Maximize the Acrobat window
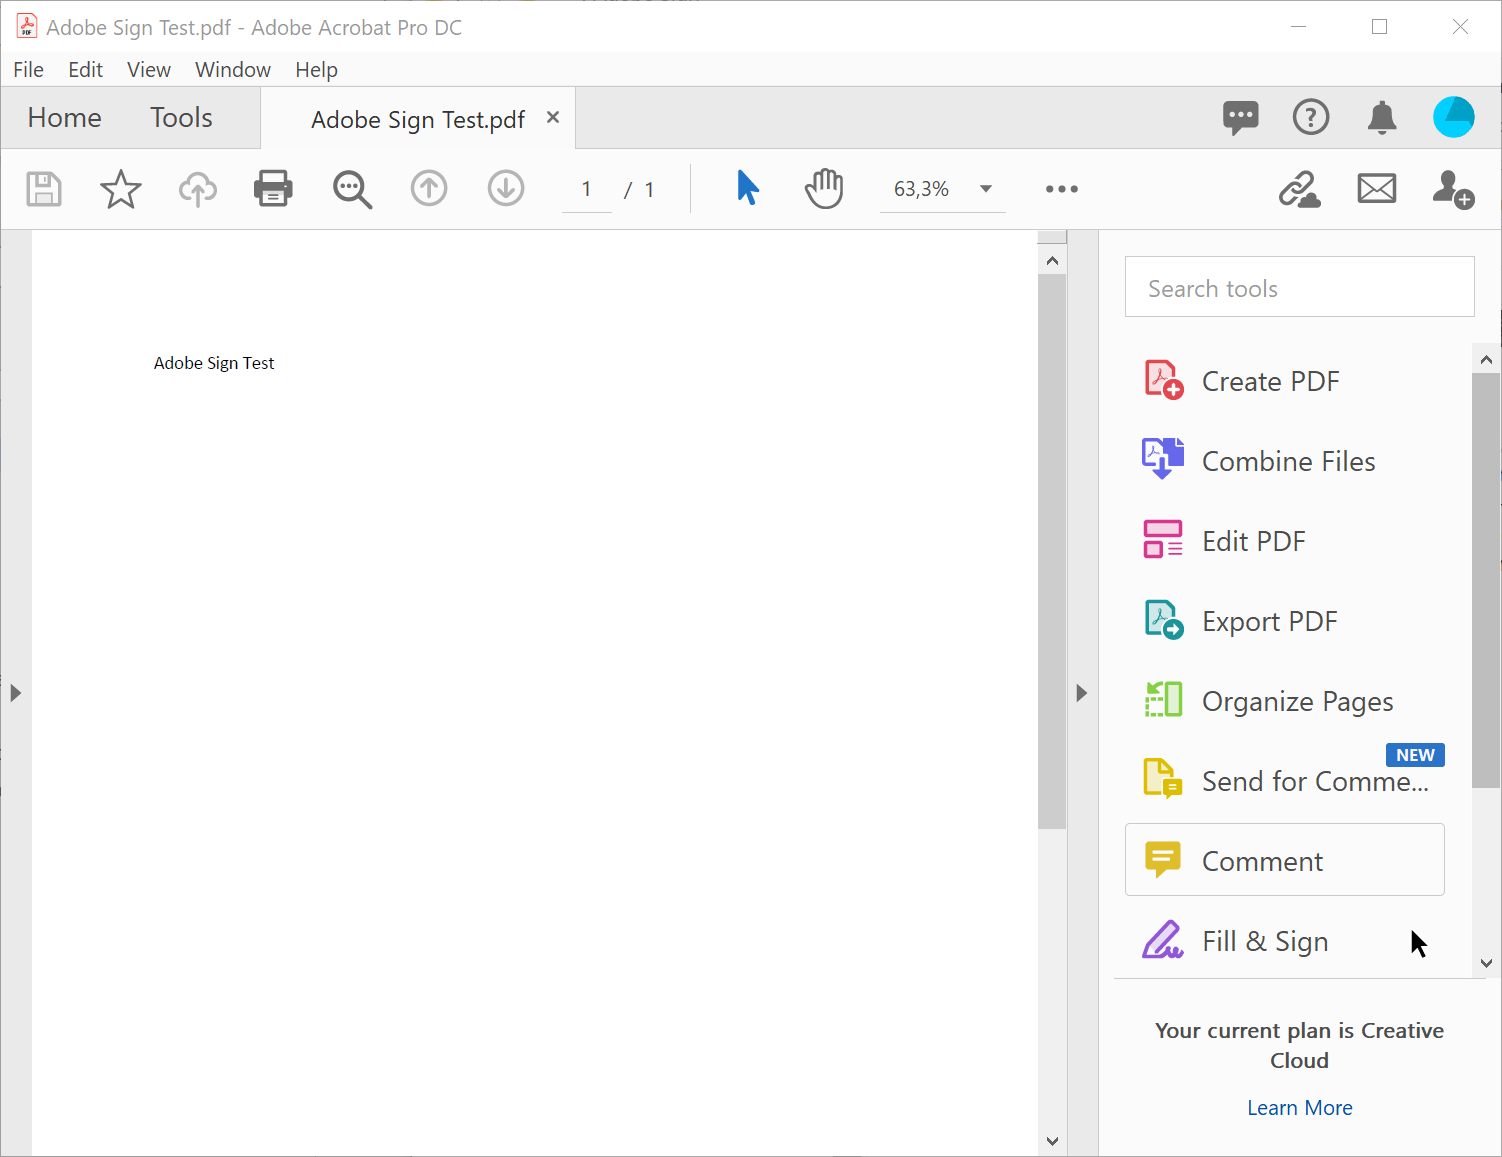Image resolution: width=1502 pixels, height=1157 pixels. [x=1380, y=27]
